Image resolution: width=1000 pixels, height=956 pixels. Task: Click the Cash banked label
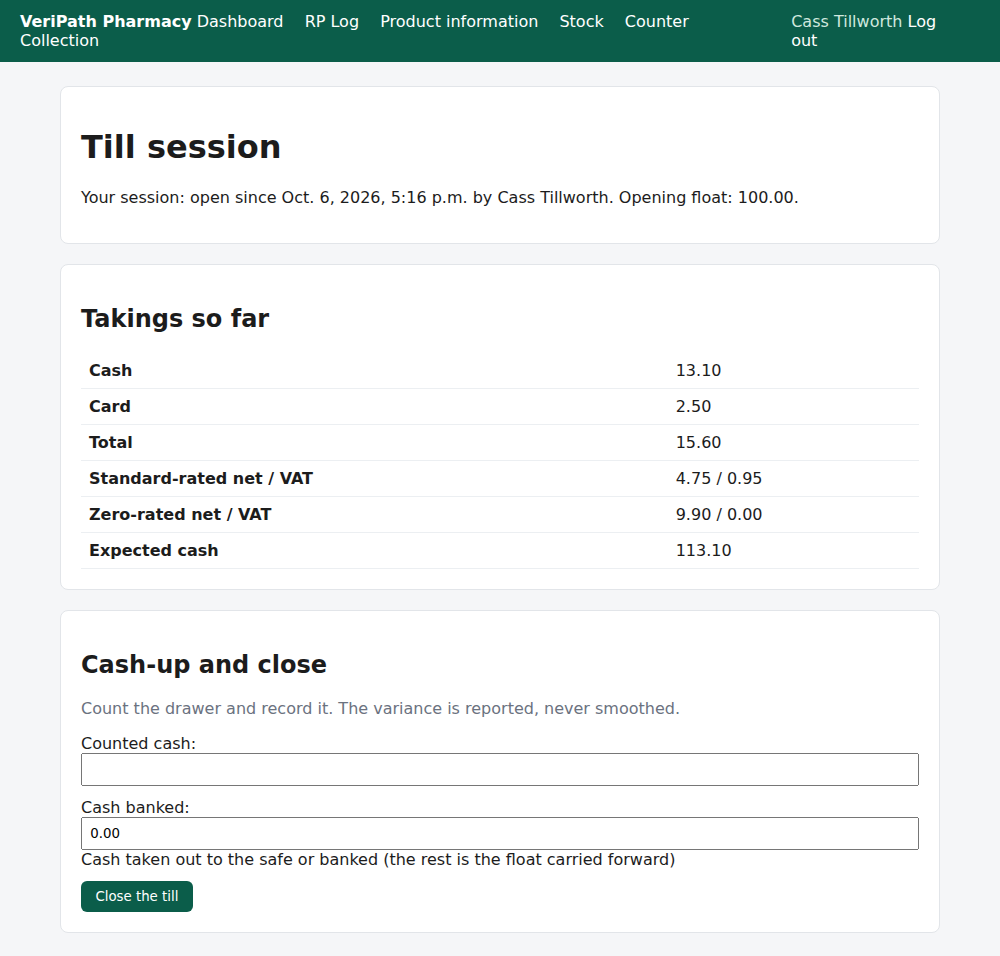(135, 807)
